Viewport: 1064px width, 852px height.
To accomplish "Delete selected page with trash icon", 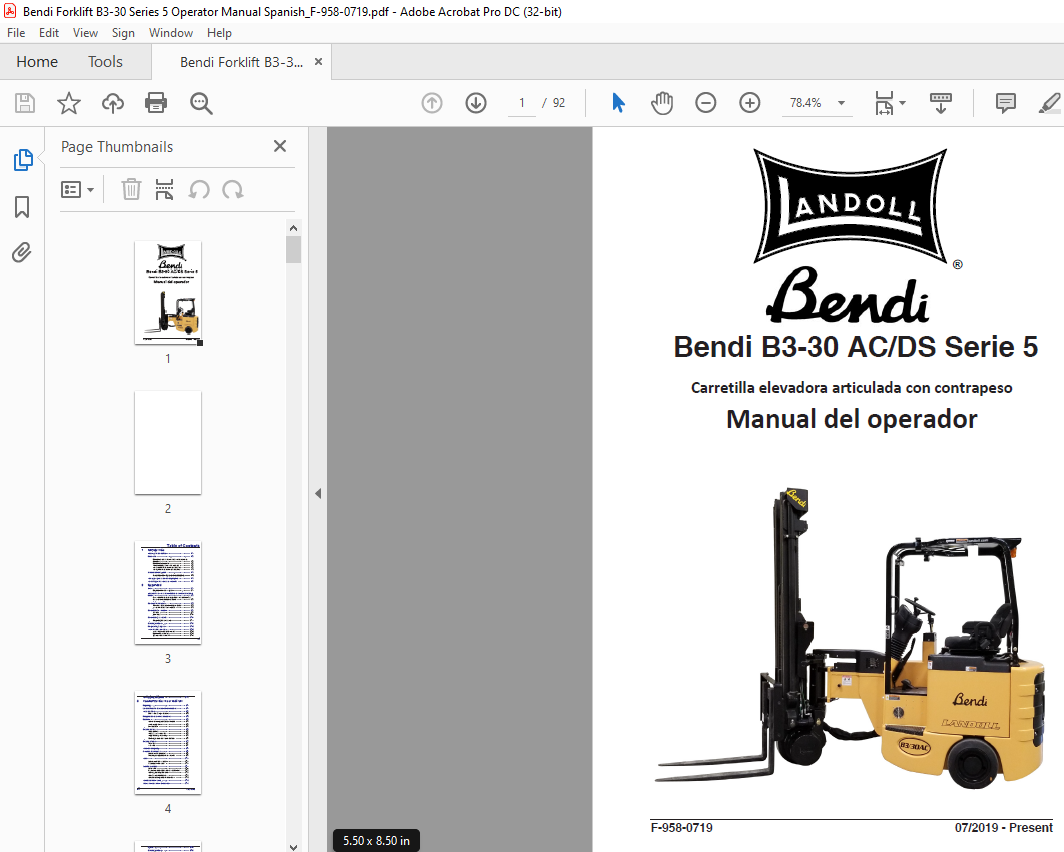I will pos(131,189).
